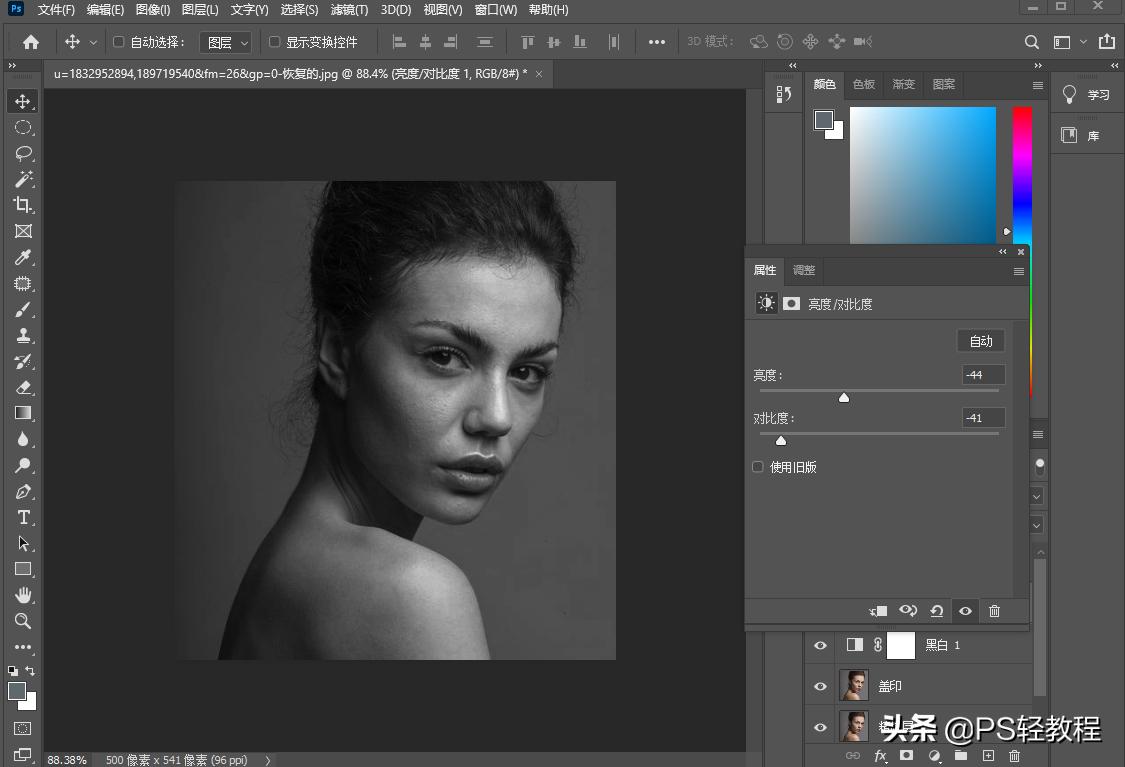1125x767 pixels.
Task: Select the Lasso tool
Action: (23, 153)
